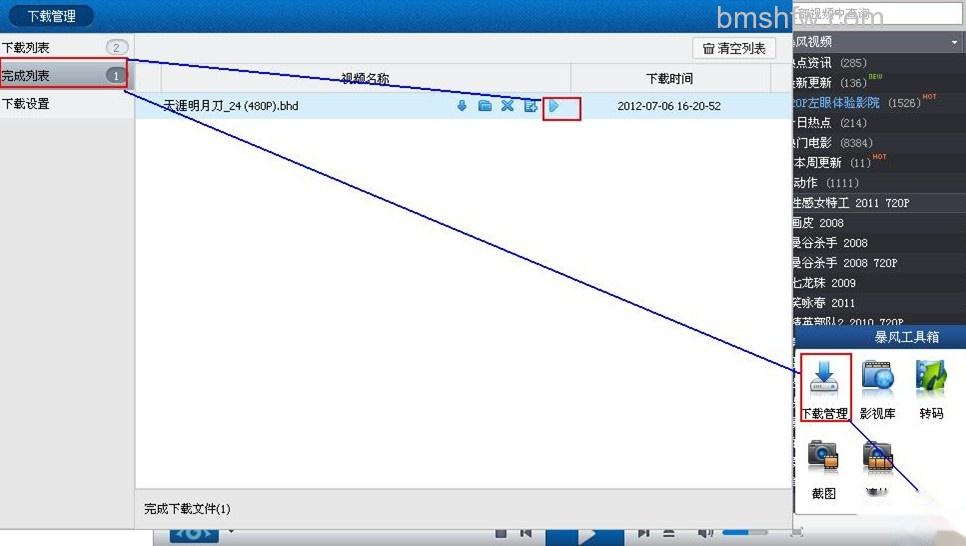The height and width of the screenshot is (546, 966).
Task: Open the dropdown arrow beside the eye logo
Action: [231, 532]
